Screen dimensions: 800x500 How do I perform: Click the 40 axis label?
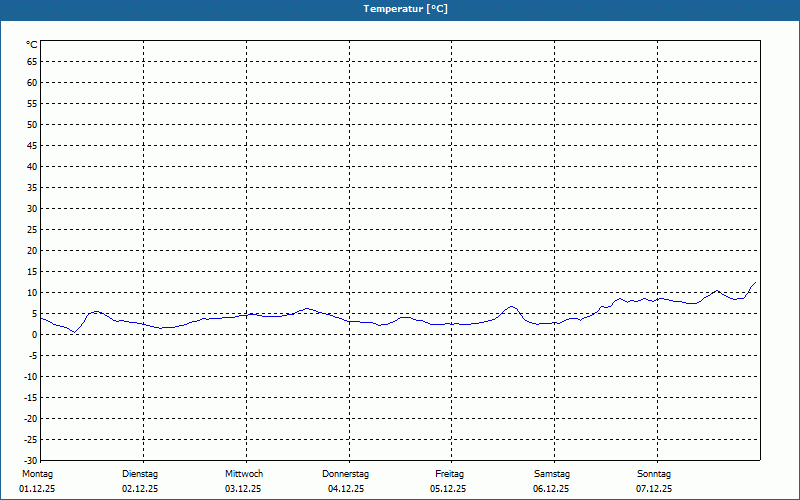point(32,167)
